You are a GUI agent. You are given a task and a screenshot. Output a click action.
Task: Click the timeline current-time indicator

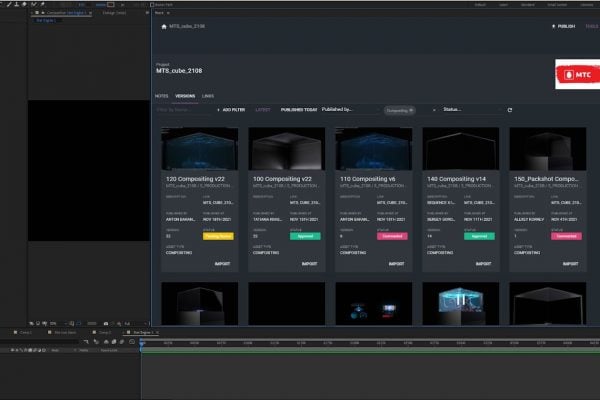pyautogui.click(x=142, y=343)
